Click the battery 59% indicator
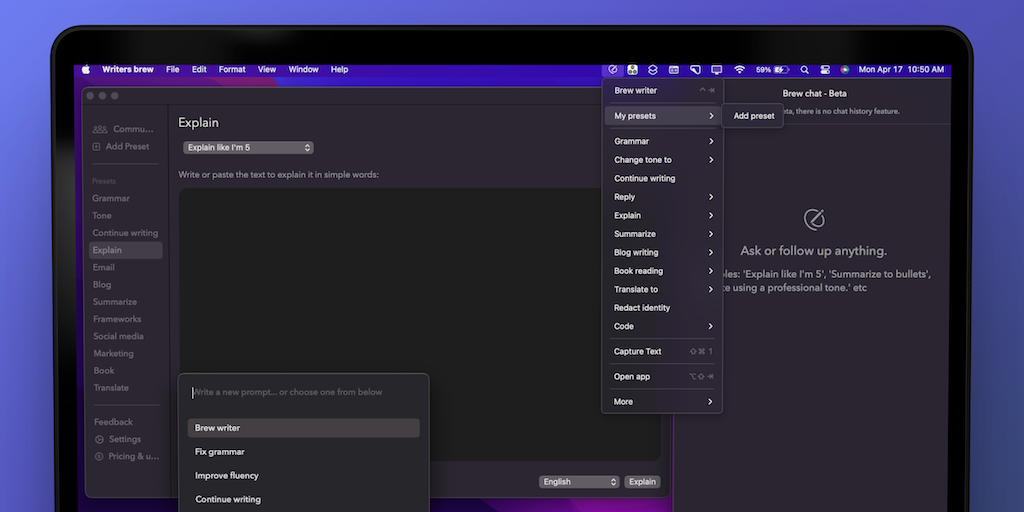The image size is (1024, 512). tap(773, 69)
